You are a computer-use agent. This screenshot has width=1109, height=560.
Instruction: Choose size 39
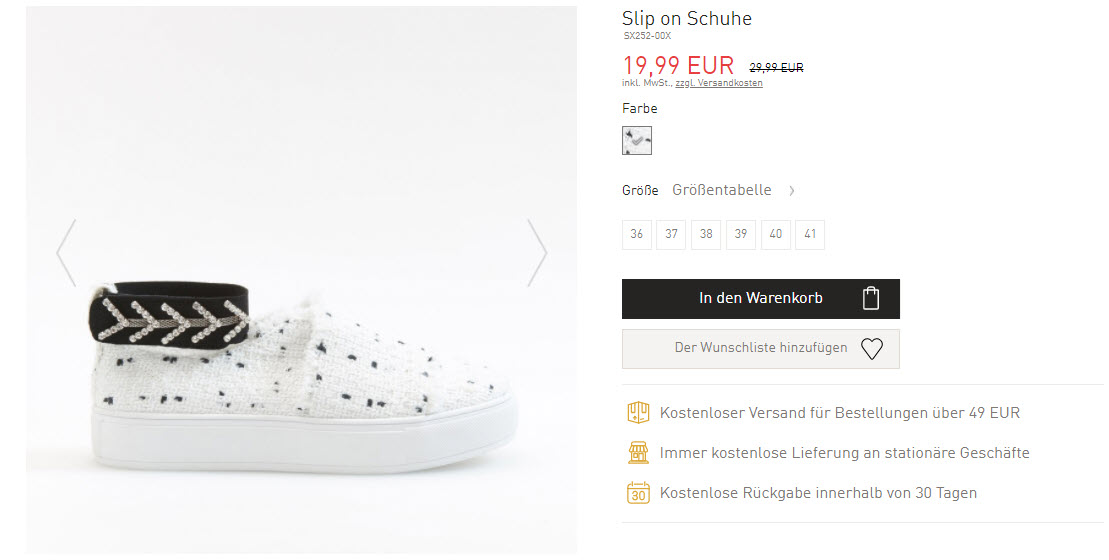tap(741, 234)
